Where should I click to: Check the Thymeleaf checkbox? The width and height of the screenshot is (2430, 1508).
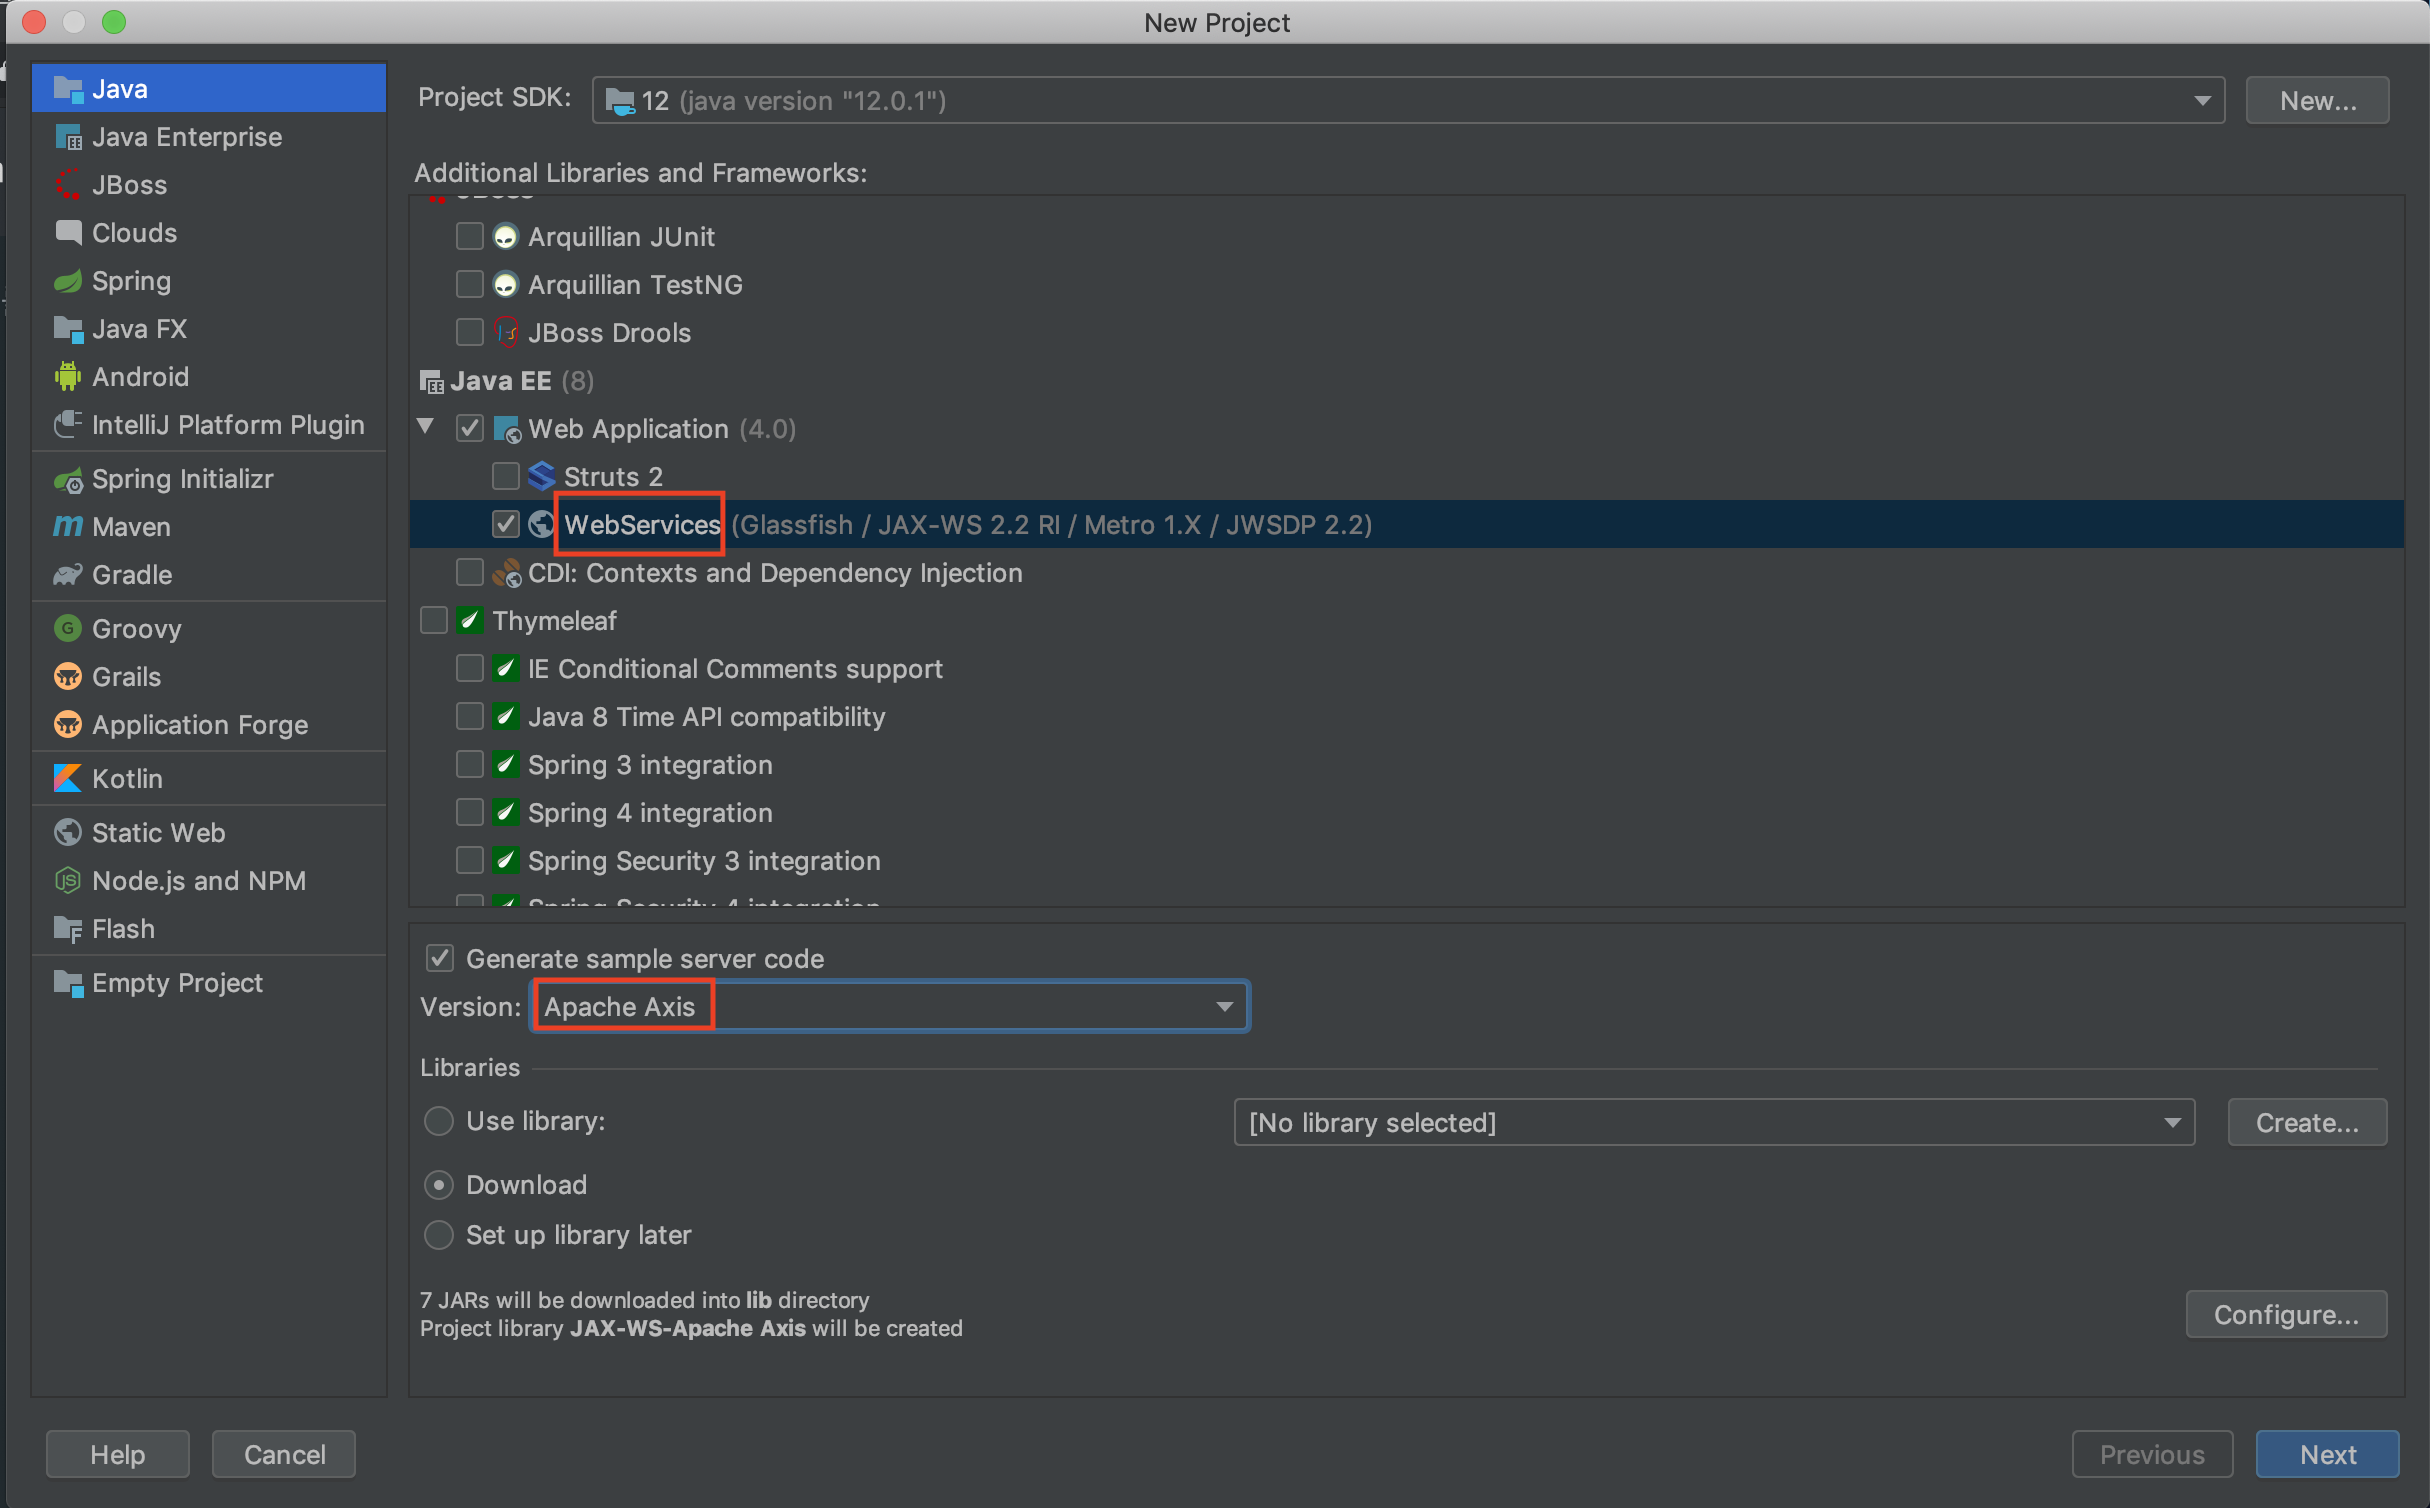tap(434, 621)
